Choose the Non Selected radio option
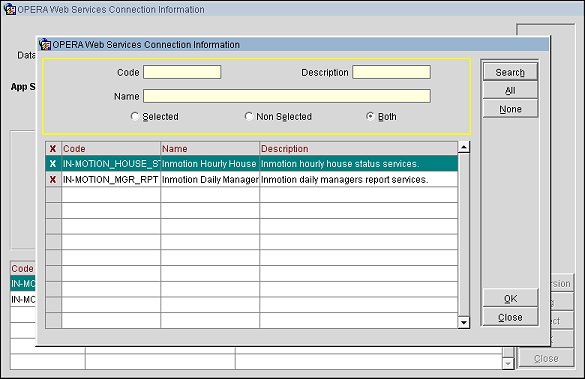This screenshot has height=379, width=585. [x=248, y=116]
